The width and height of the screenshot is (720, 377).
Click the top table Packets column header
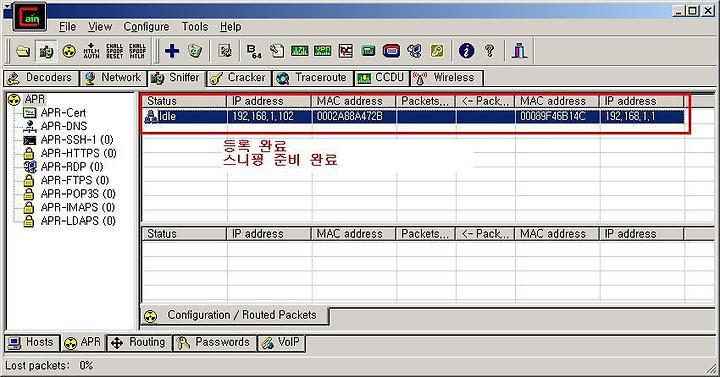425,101
